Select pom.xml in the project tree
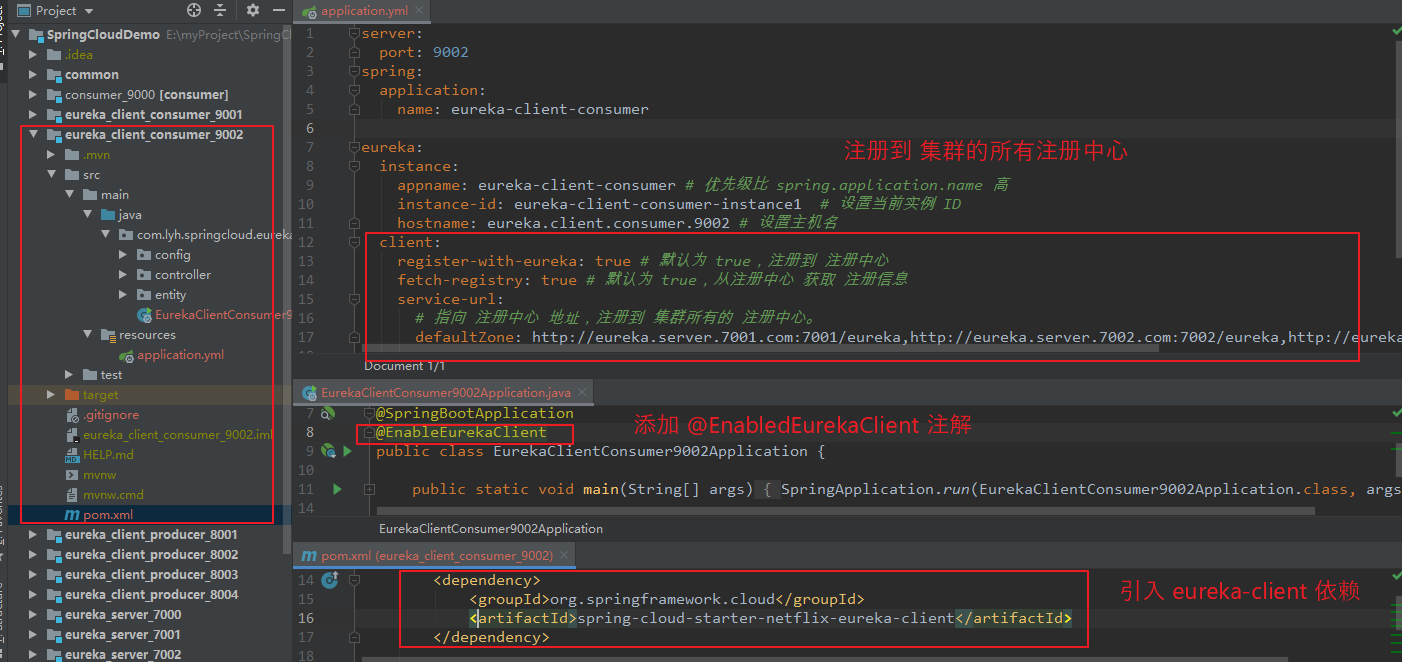Screen dimensions: 1402x662 click(98, 515)
